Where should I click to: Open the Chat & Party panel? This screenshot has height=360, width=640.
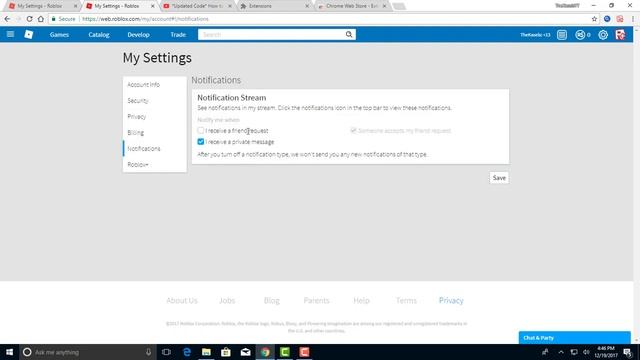pos(574,338)
